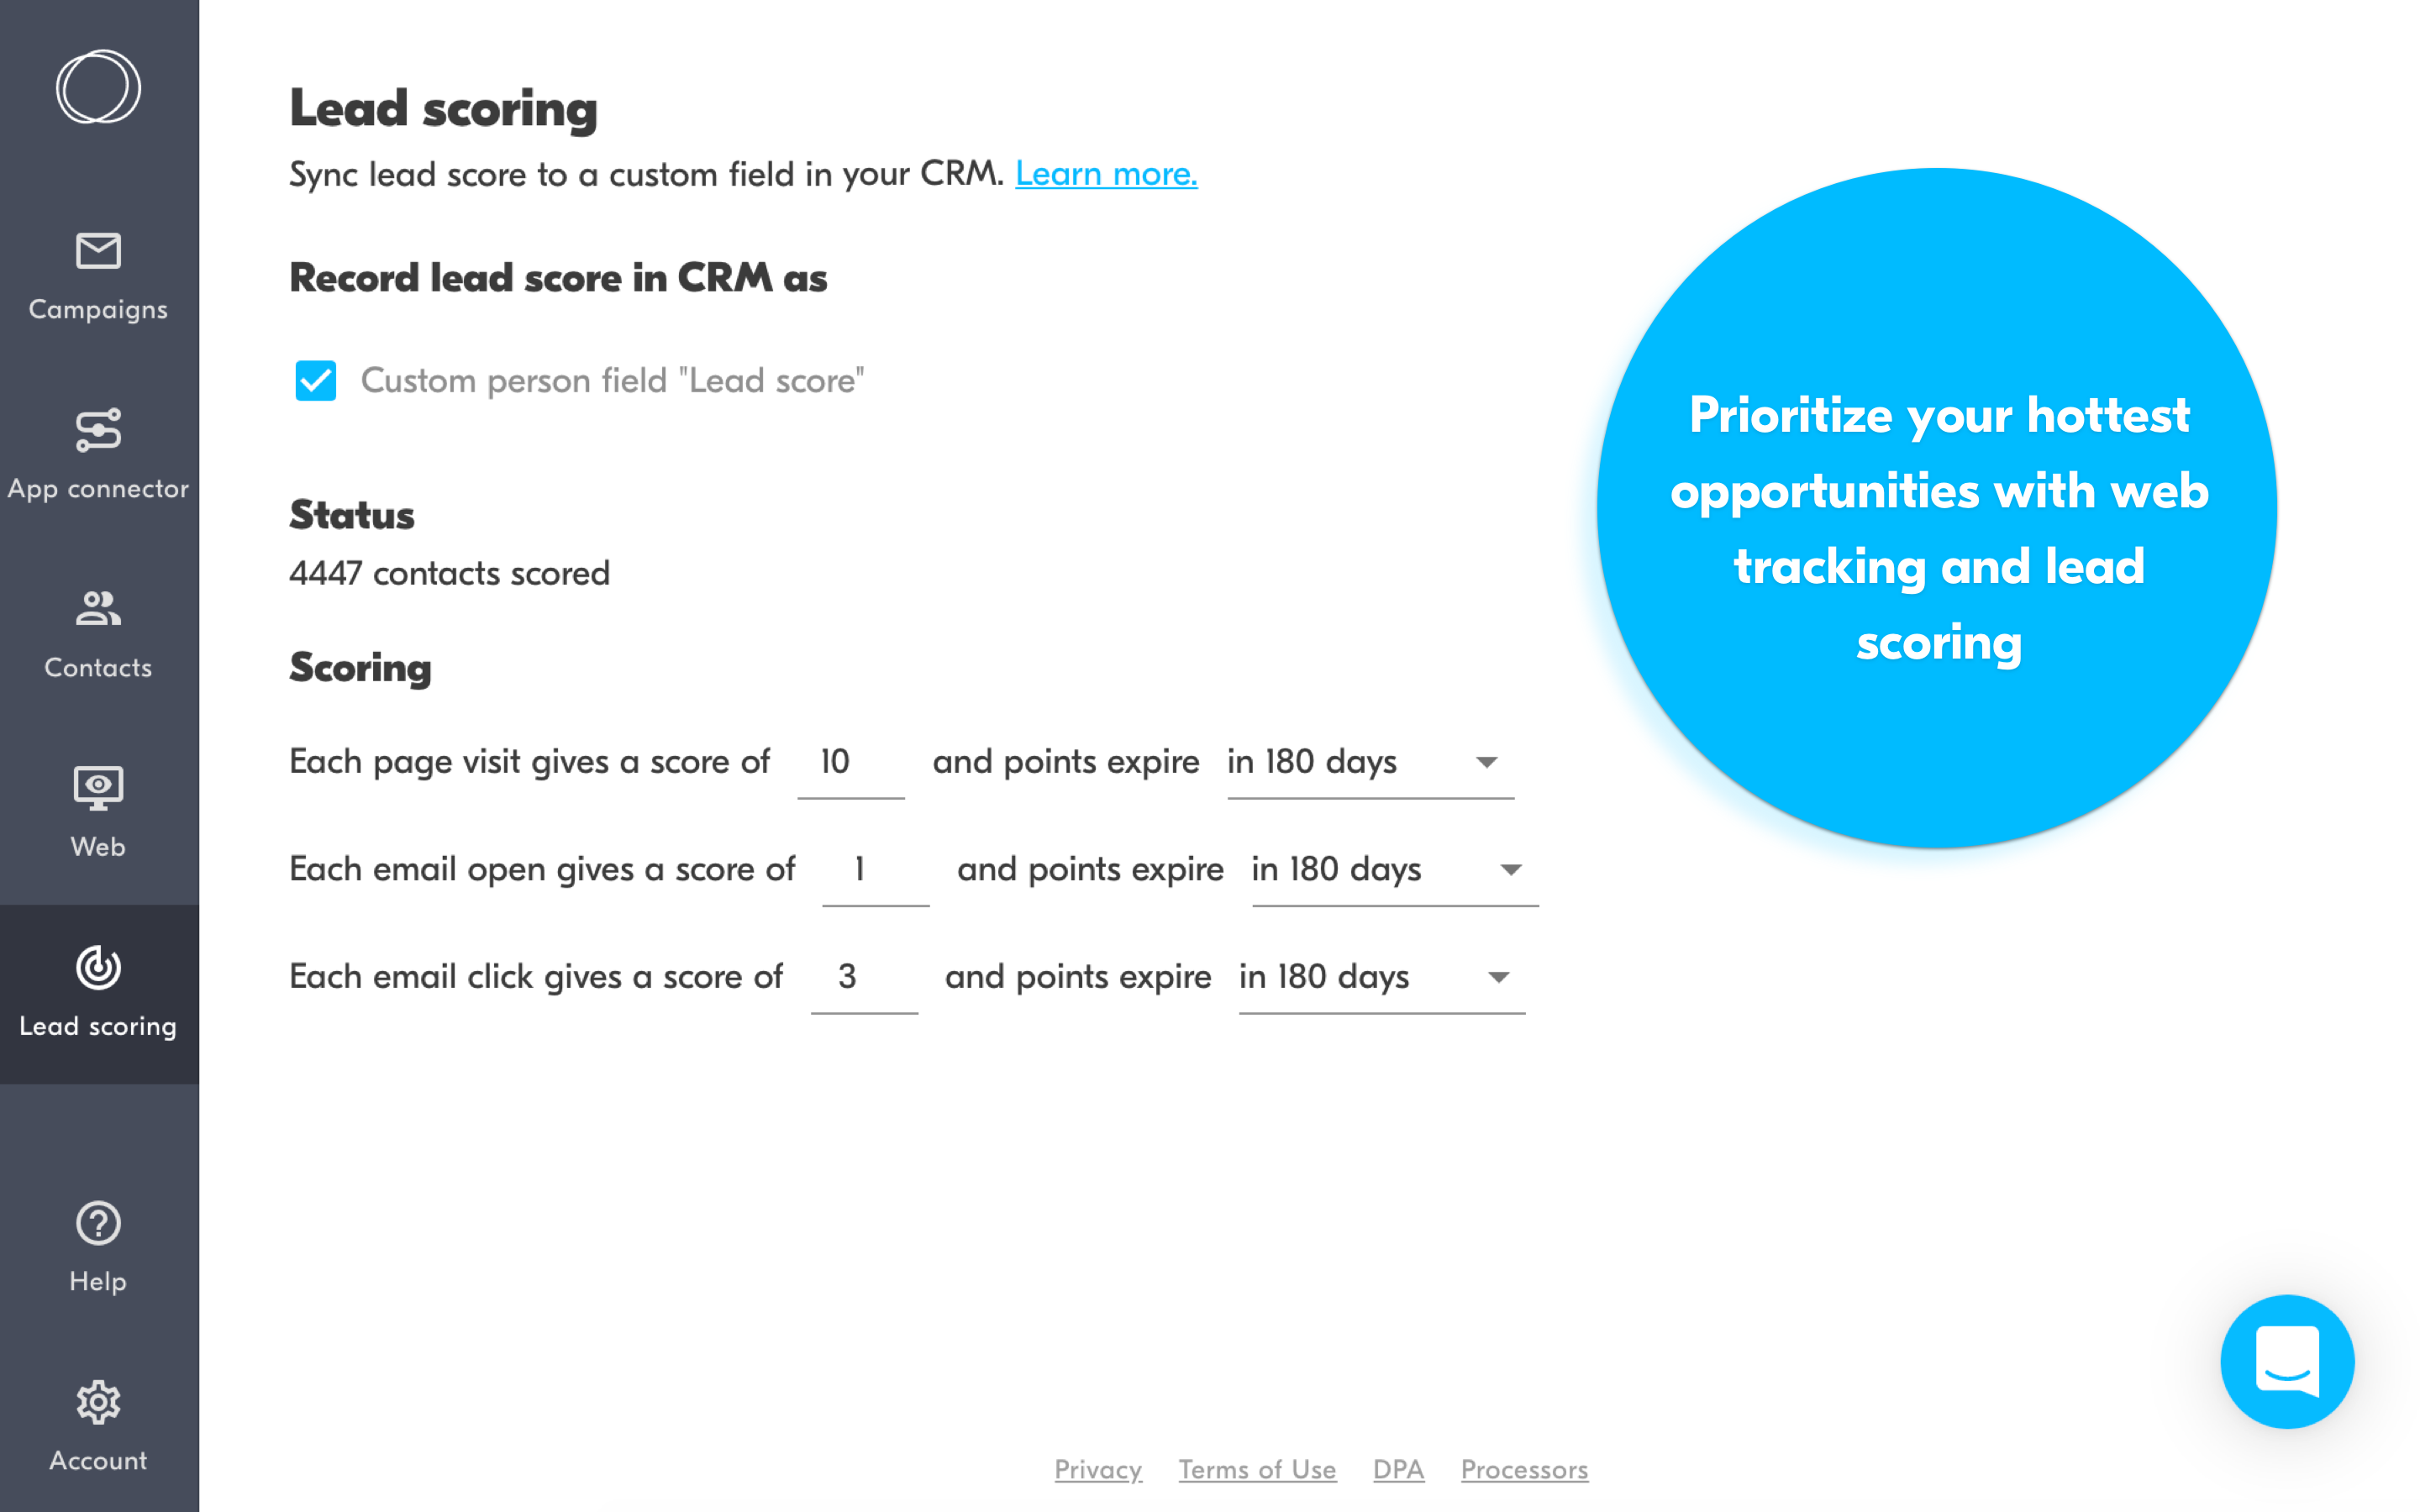Open the chat messenger bubble
Viewport: 2420px width, 1512px height.
[x=2287, y=1361]
